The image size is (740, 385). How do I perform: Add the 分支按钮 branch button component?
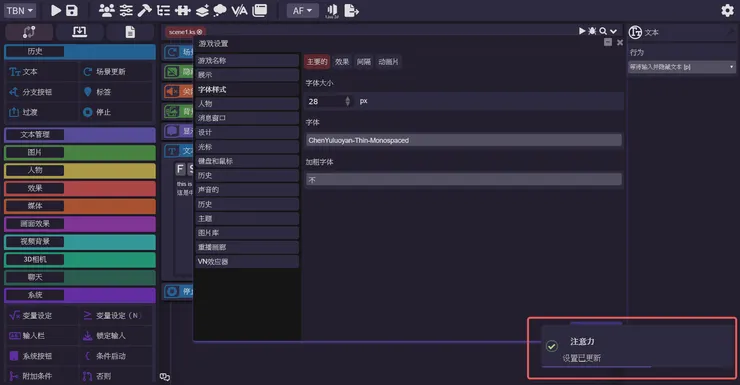[42, 92]
